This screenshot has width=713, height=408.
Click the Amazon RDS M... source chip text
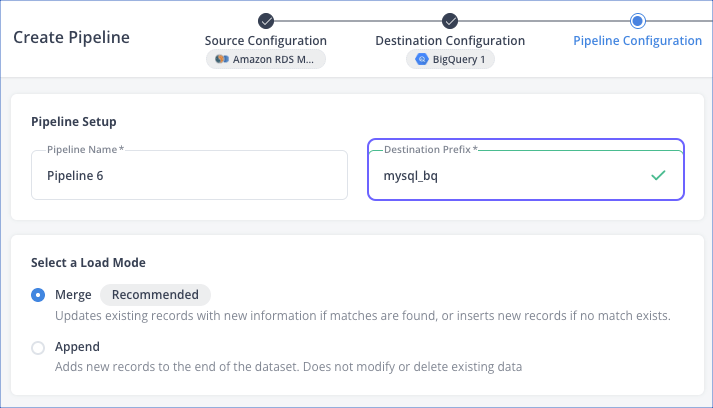(275, 59)
